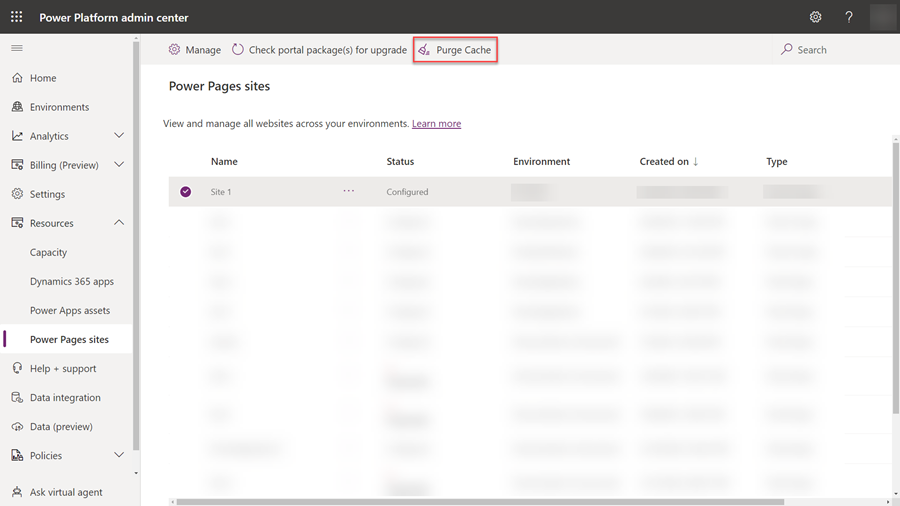Image resolution: width=900 pixels, height=506 pixels.
Task: Deselect the Site 1 row checkmark
Action: pyautogui.click(x=186, y=192)
